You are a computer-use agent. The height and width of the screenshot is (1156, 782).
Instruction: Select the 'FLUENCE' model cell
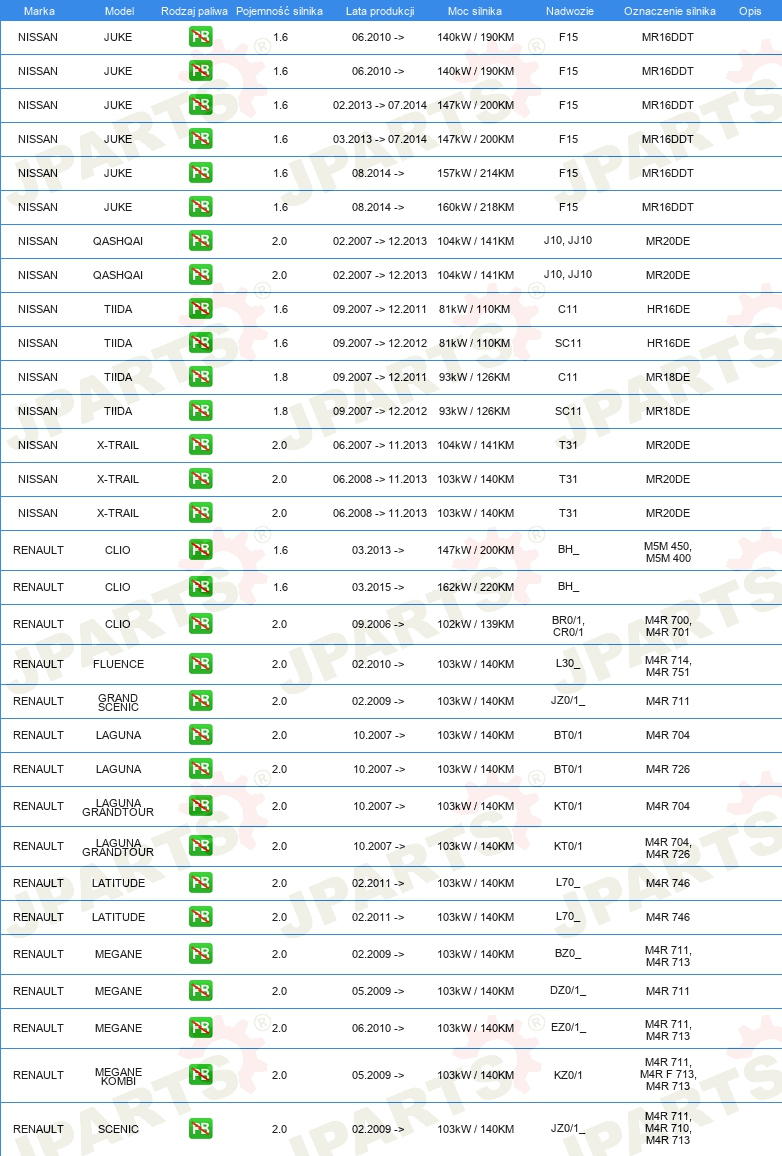coord(119,664)
